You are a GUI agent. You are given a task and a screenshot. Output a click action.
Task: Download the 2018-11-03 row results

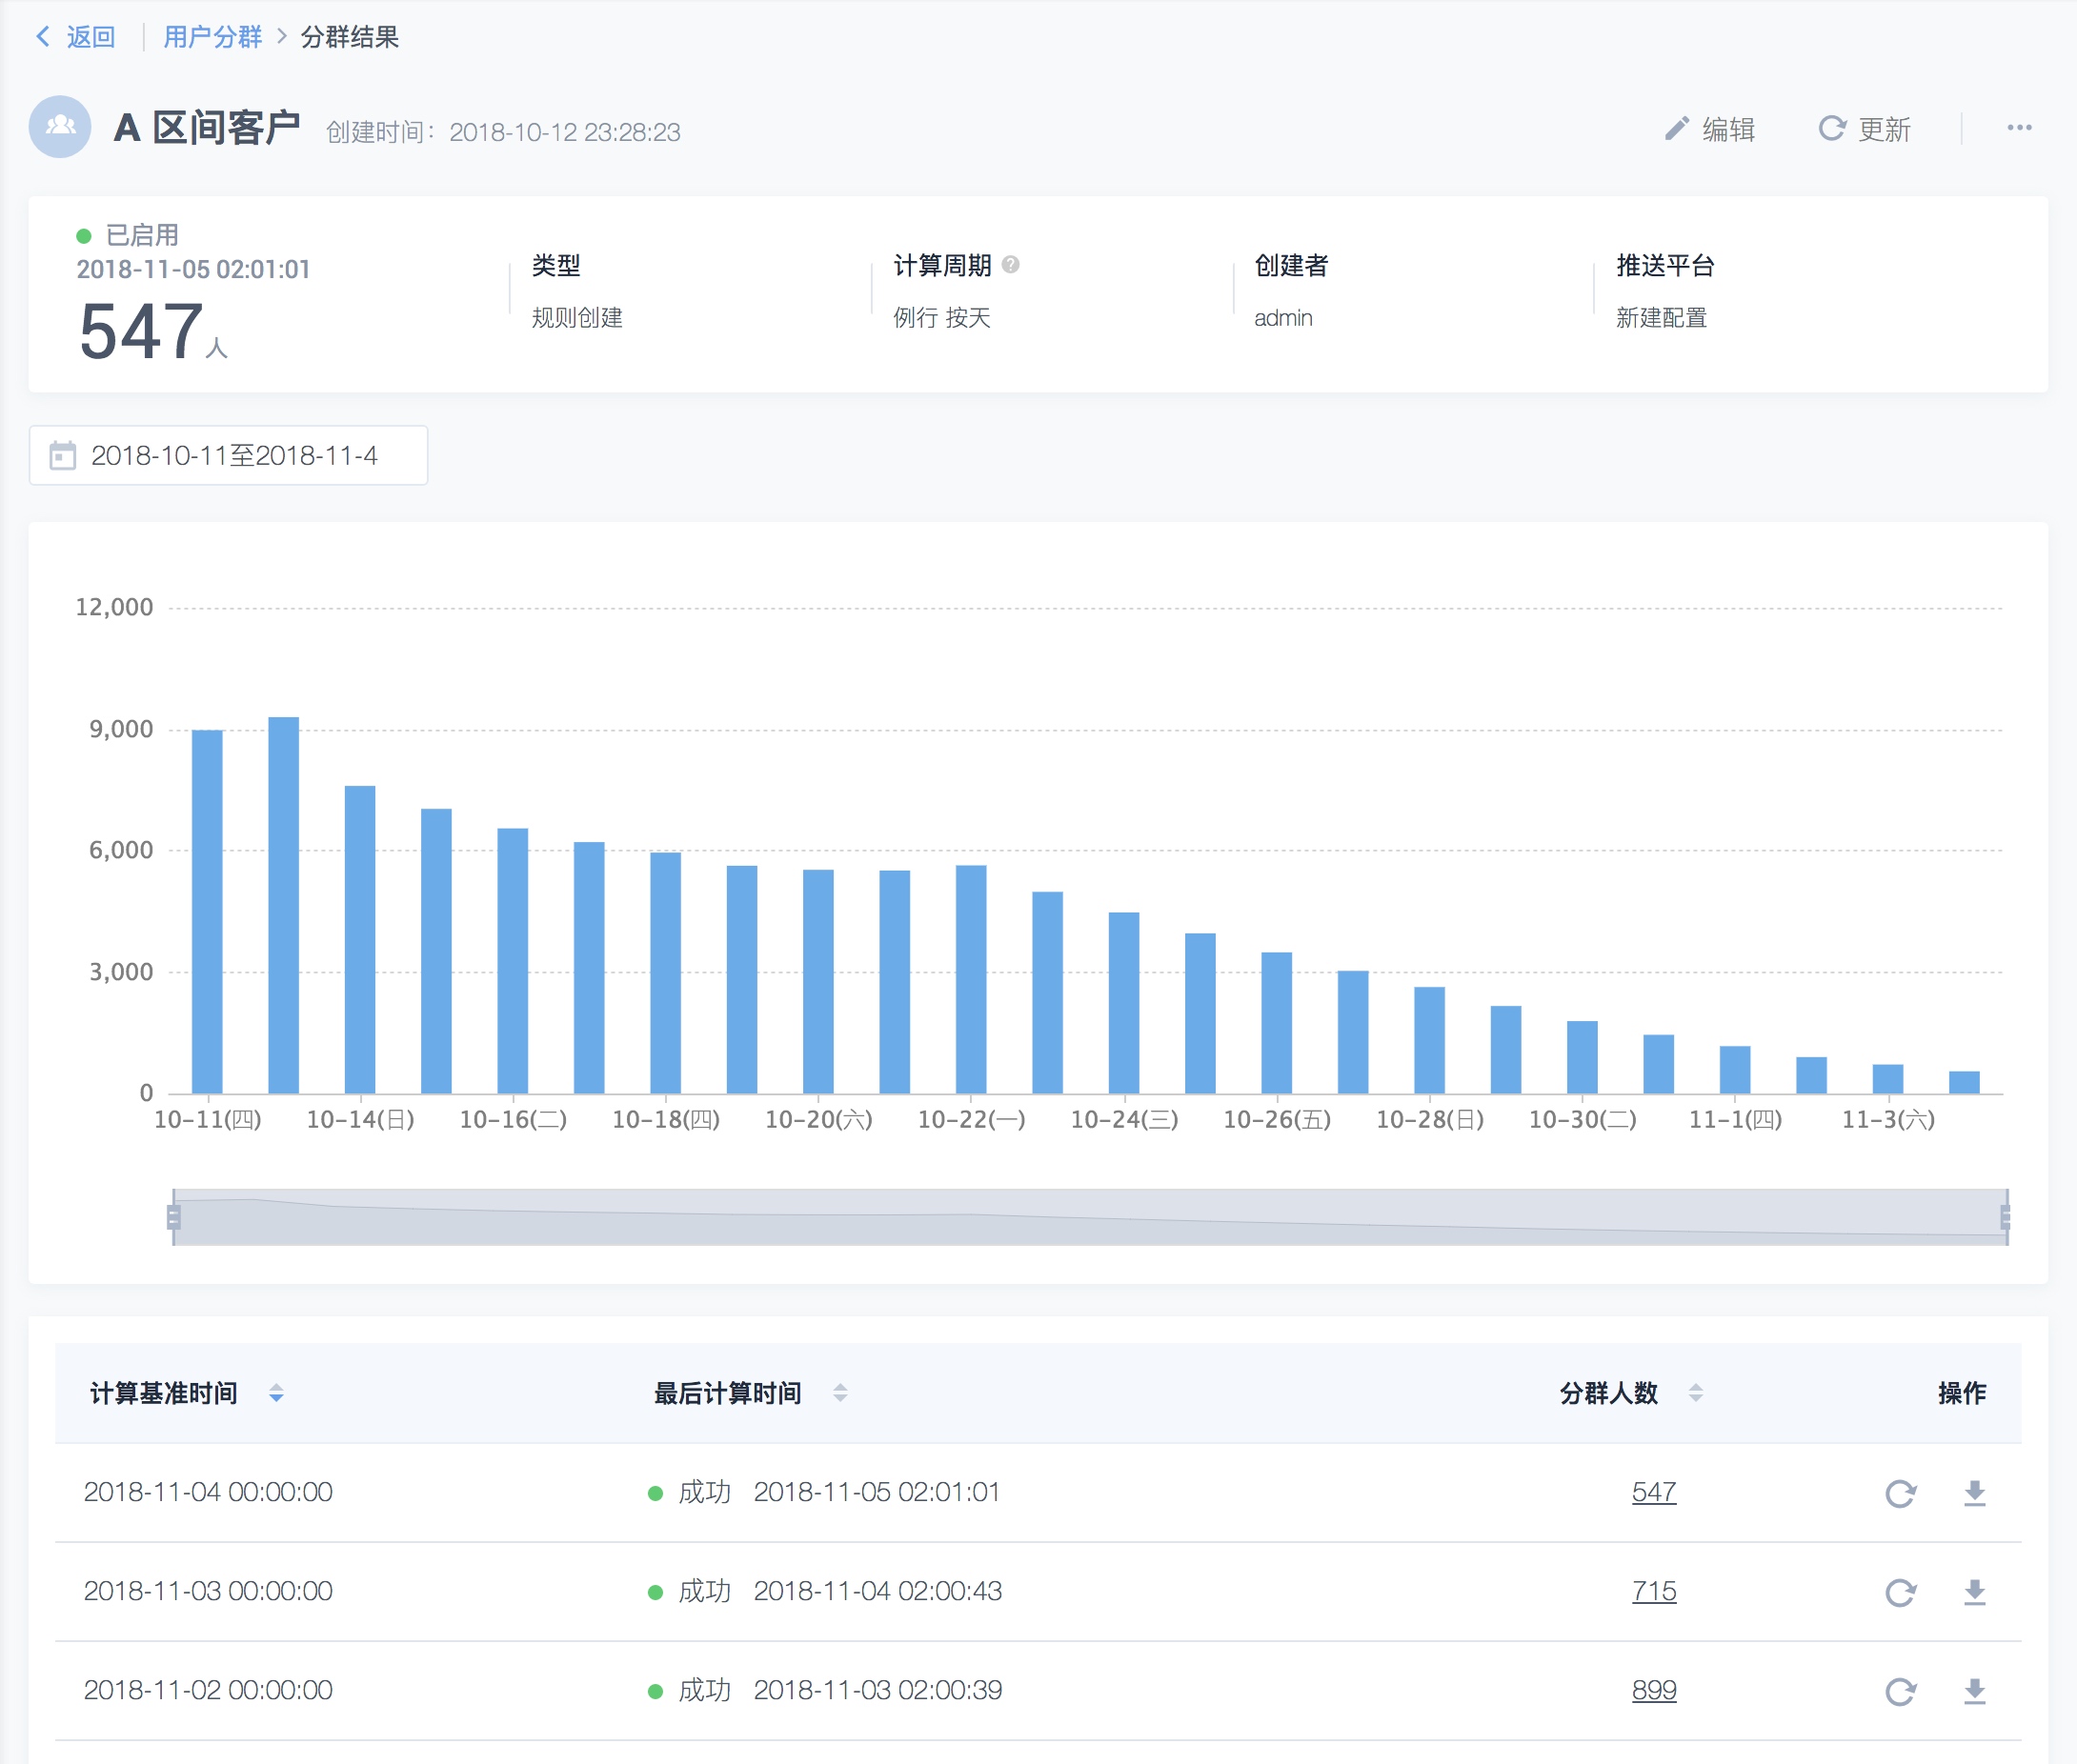coord(1974,1592)
